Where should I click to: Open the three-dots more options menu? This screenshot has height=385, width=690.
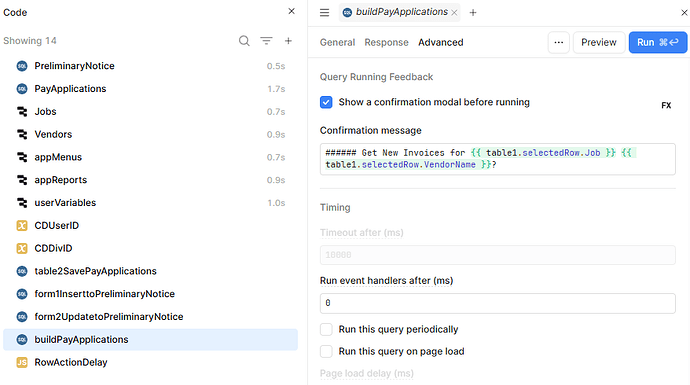coord(559,43)
